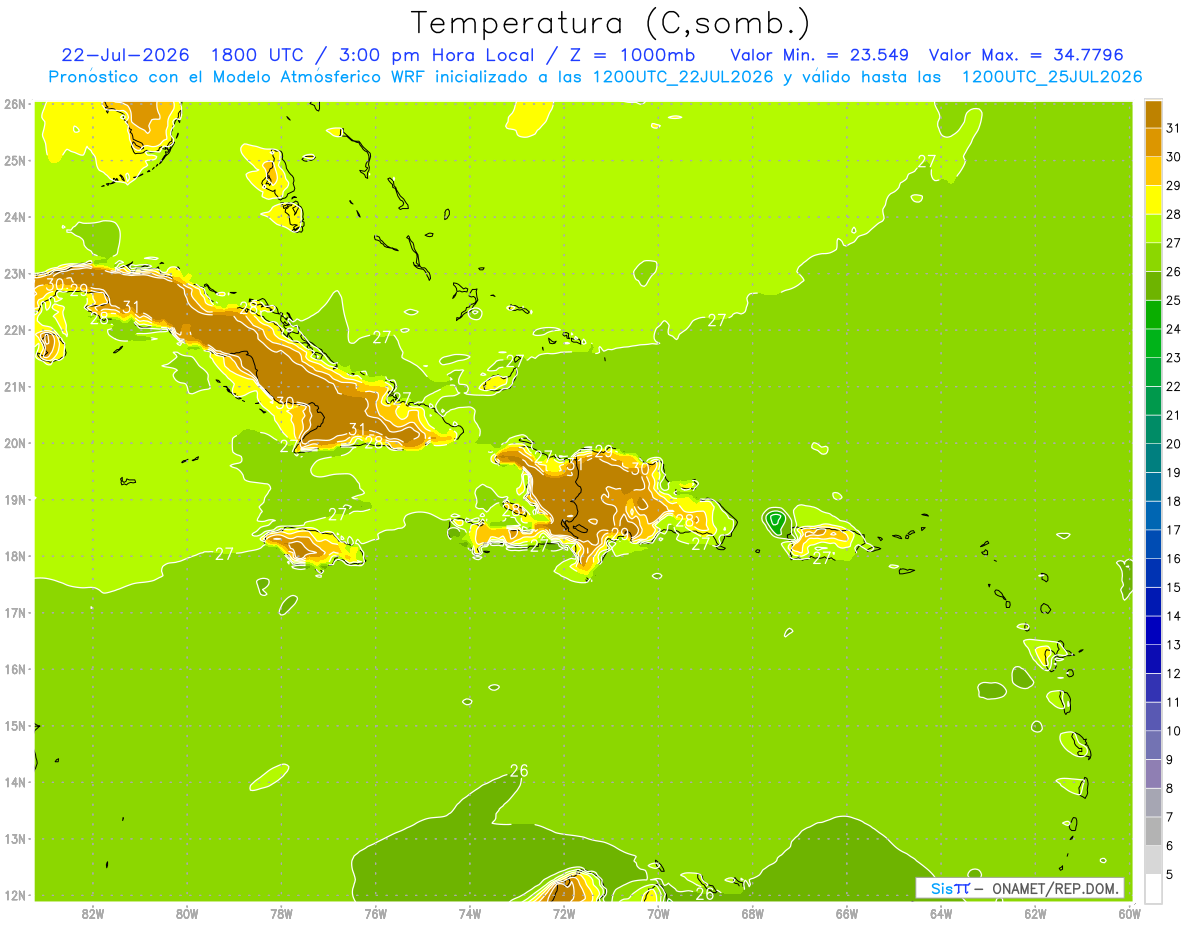Click the 13N latitude axis label
Screen dimensions: 1200x927
[15, 838]
